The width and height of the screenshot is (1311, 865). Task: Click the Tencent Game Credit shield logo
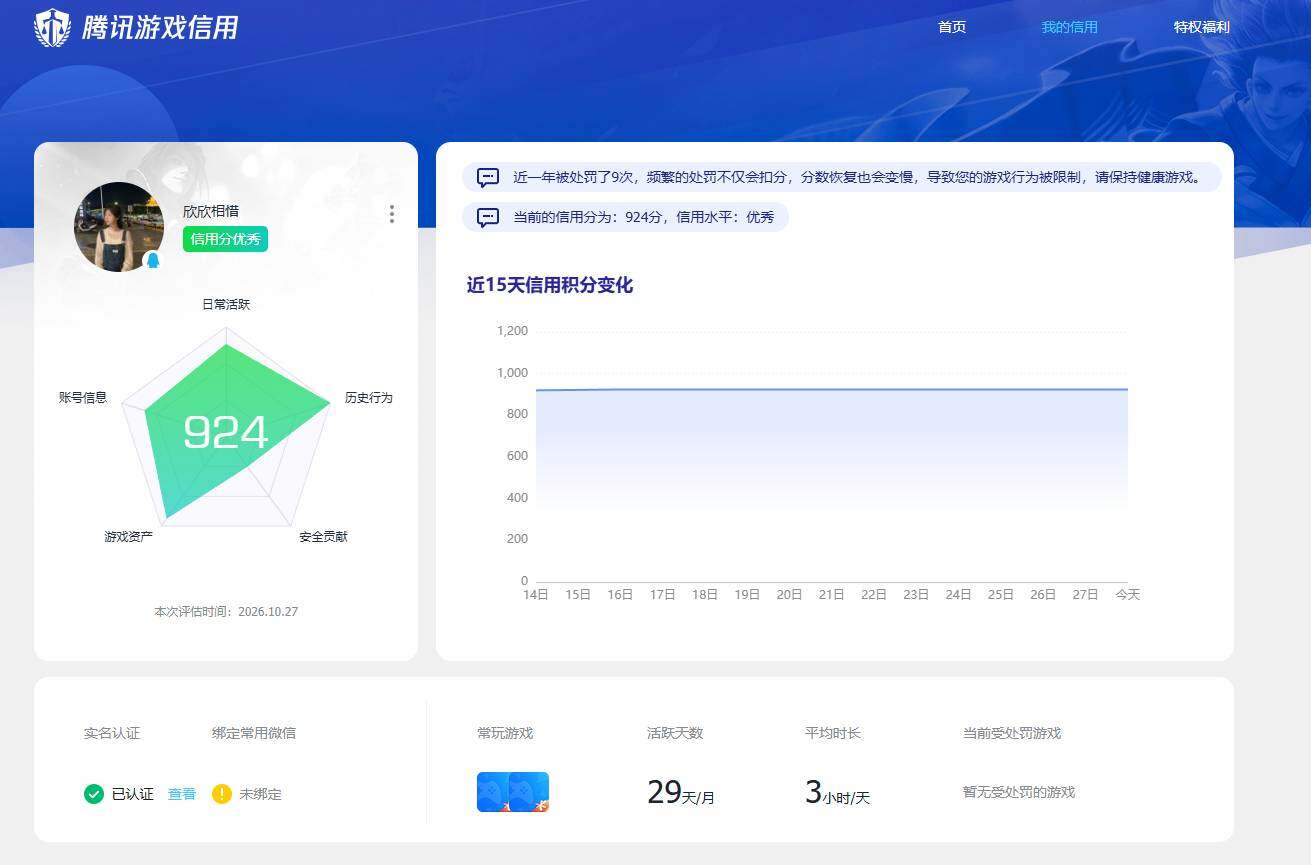[52, 28]
